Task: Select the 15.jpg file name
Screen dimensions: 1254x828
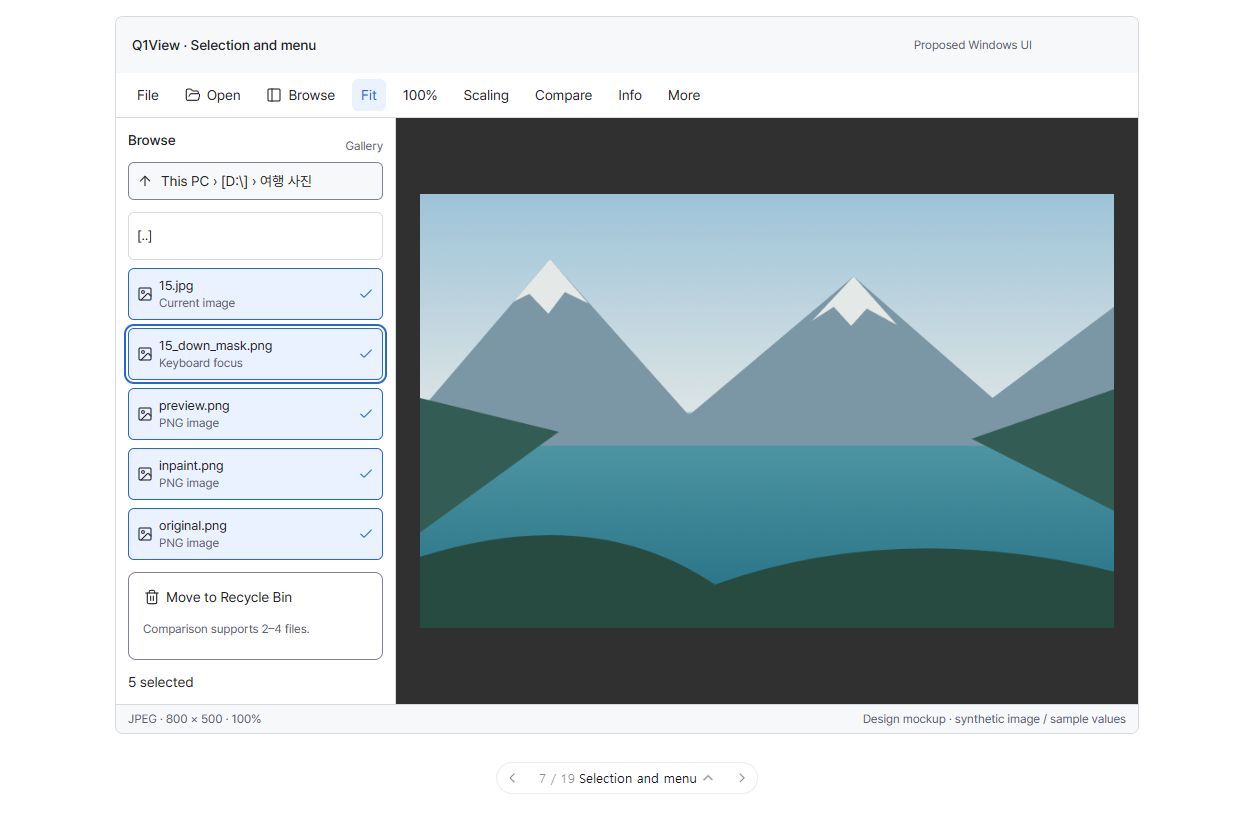Action: pos(176,286)
